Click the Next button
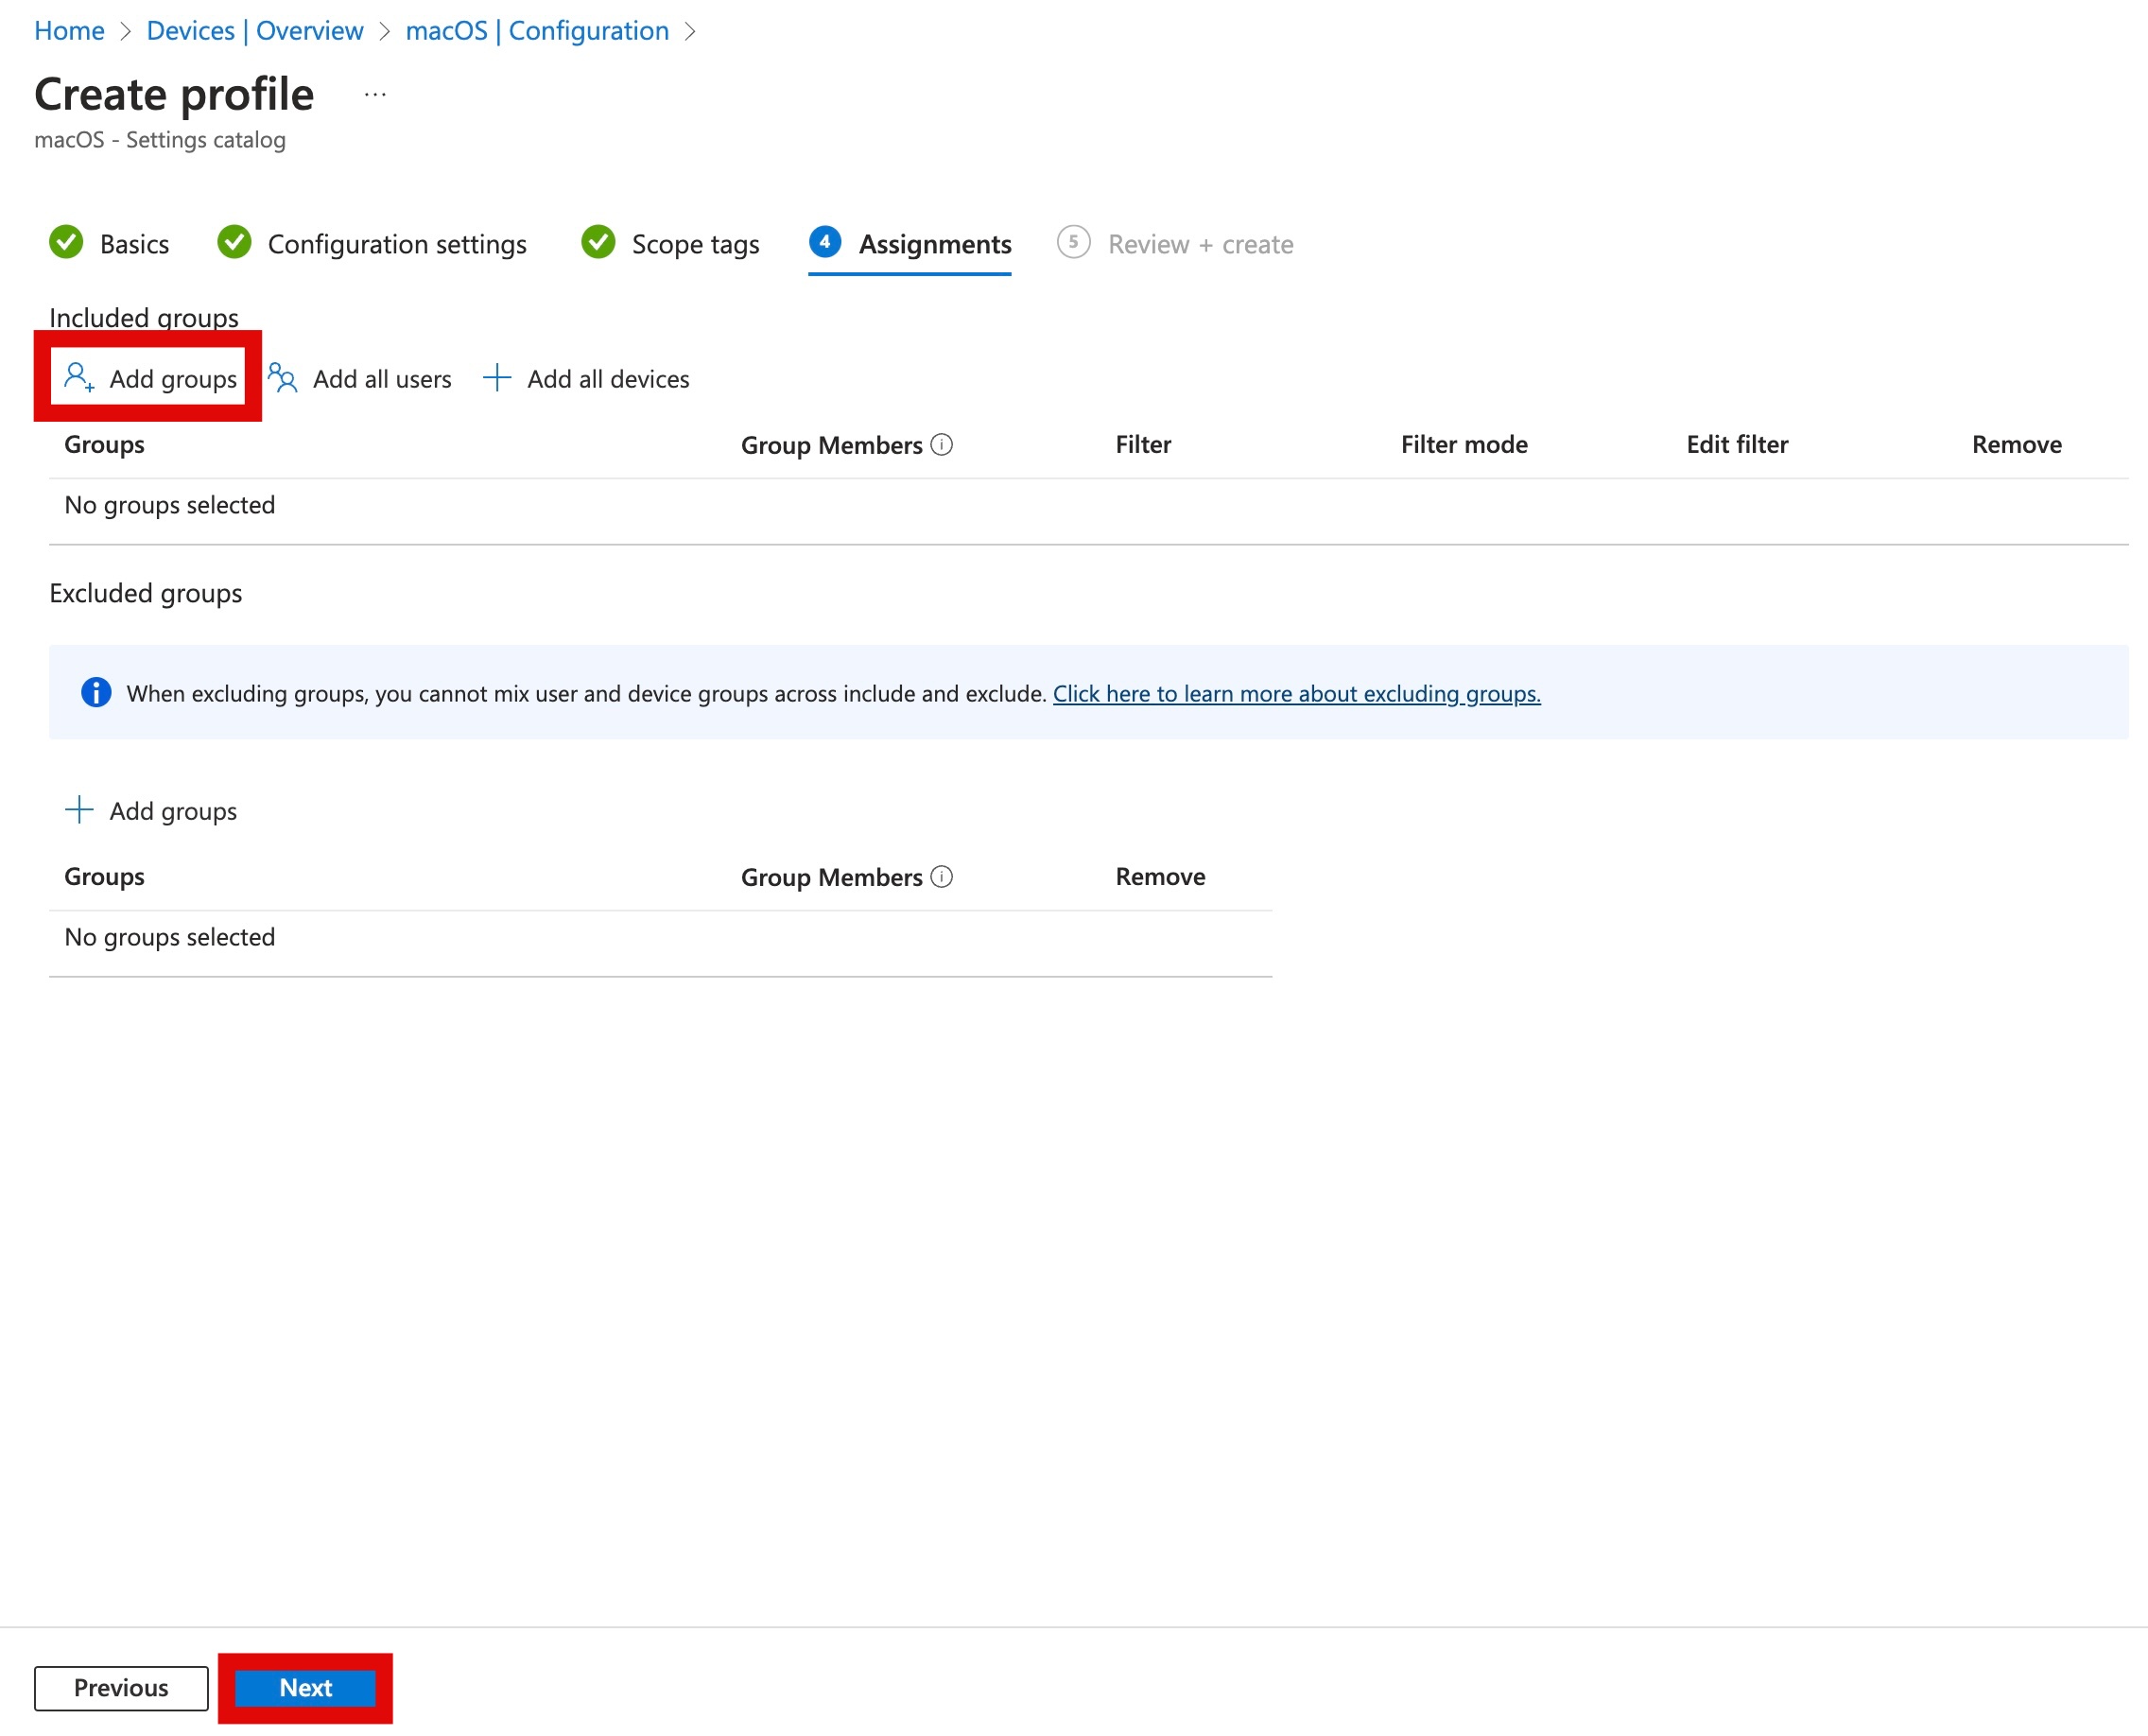This screenshot has height=1736, width=2148. tap(305, 1687)
